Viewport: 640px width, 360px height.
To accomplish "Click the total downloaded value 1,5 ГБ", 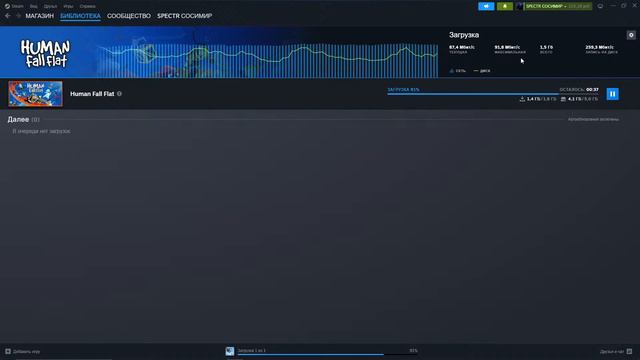I will [546, 47].
